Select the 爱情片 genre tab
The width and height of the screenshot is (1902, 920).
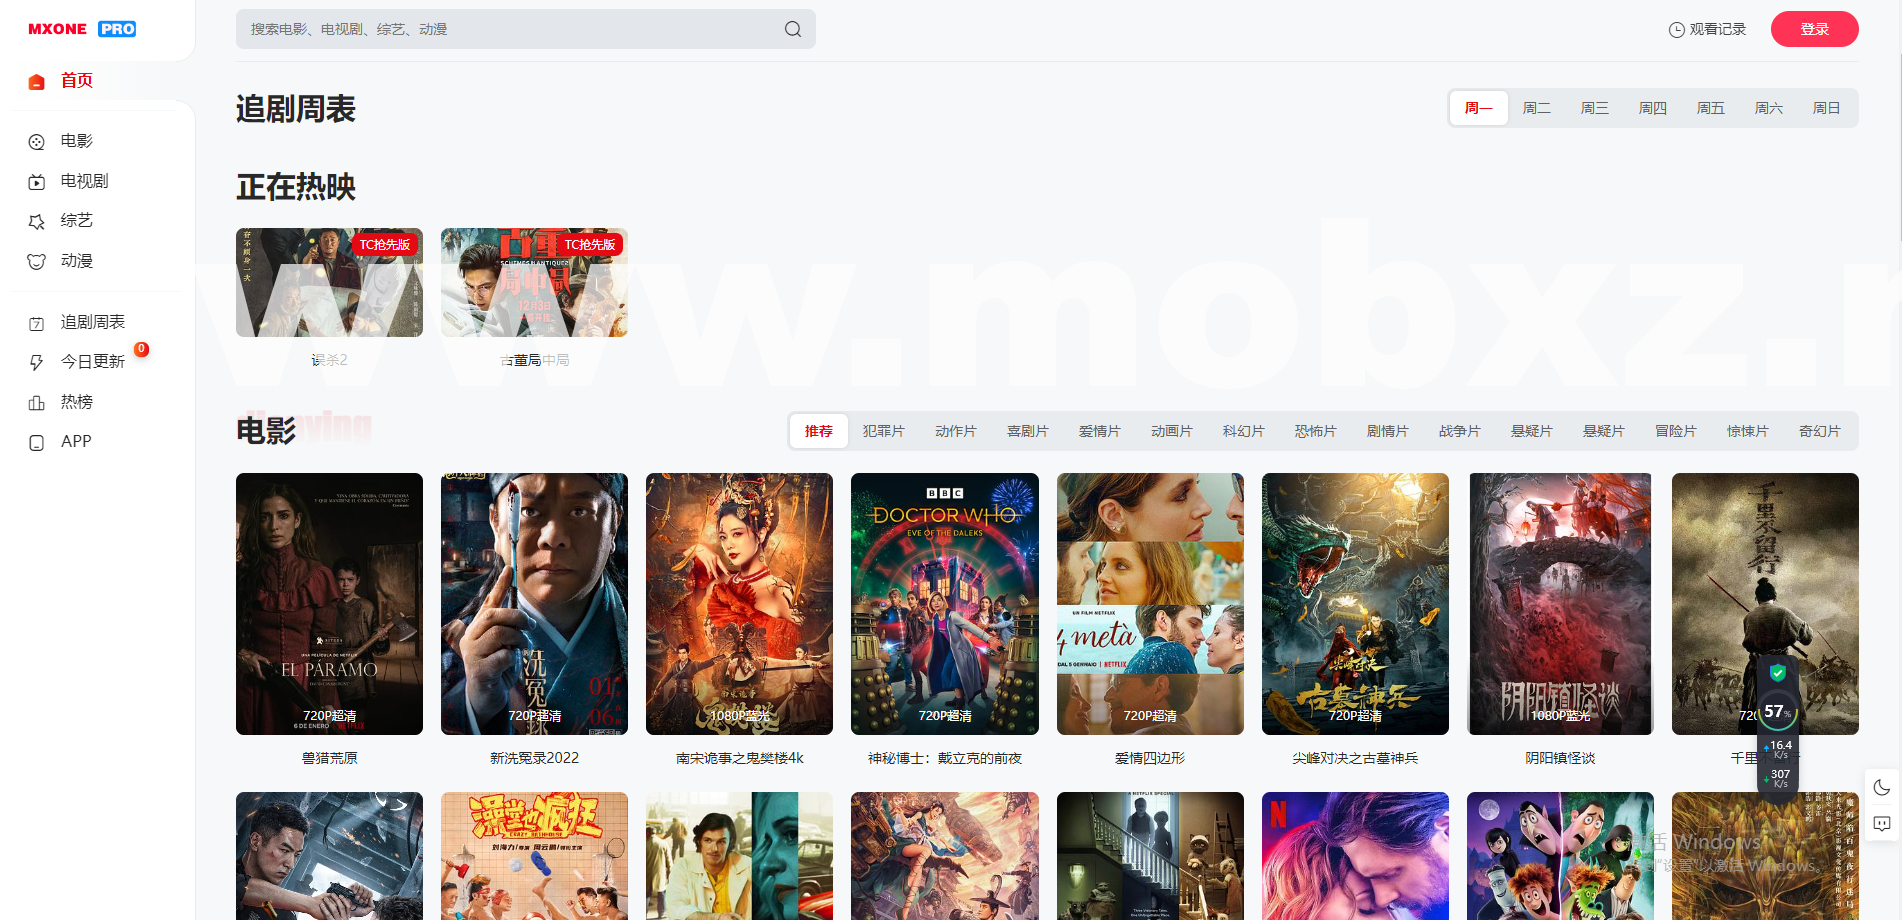[x=1100, y=431]
